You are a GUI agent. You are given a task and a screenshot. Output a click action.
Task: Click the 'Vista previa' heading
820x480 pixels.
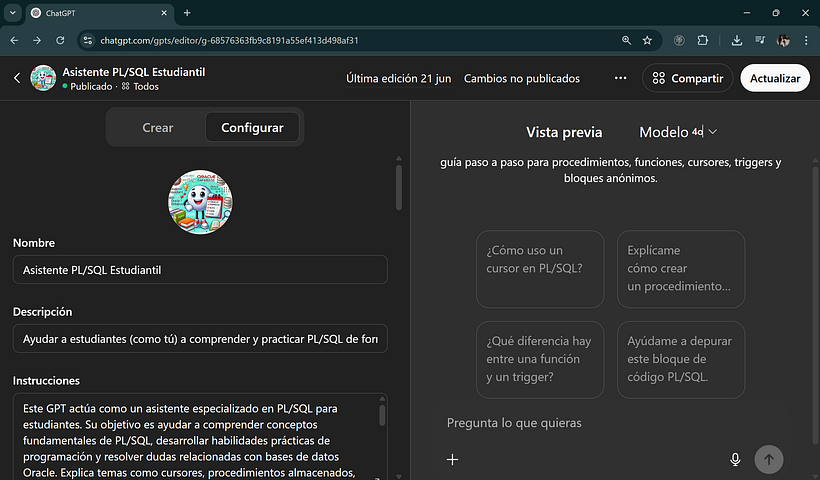pos(564,132)
